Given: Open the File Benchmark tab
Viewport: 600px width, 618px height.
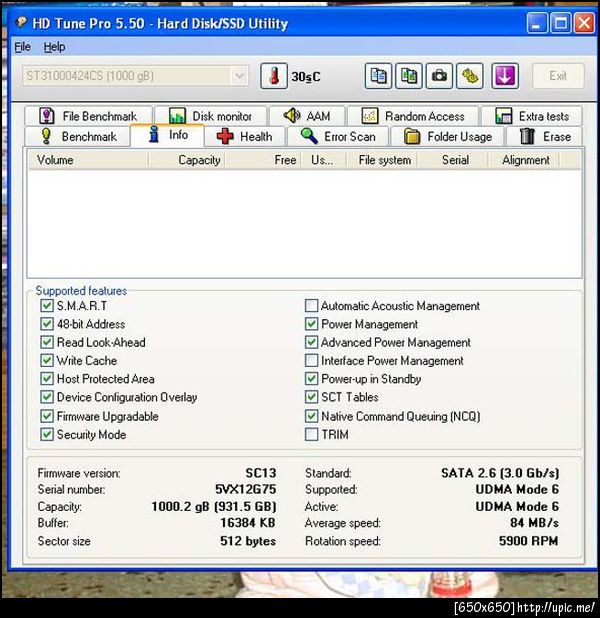Looking at the screenshot, I should coord(88,116).
